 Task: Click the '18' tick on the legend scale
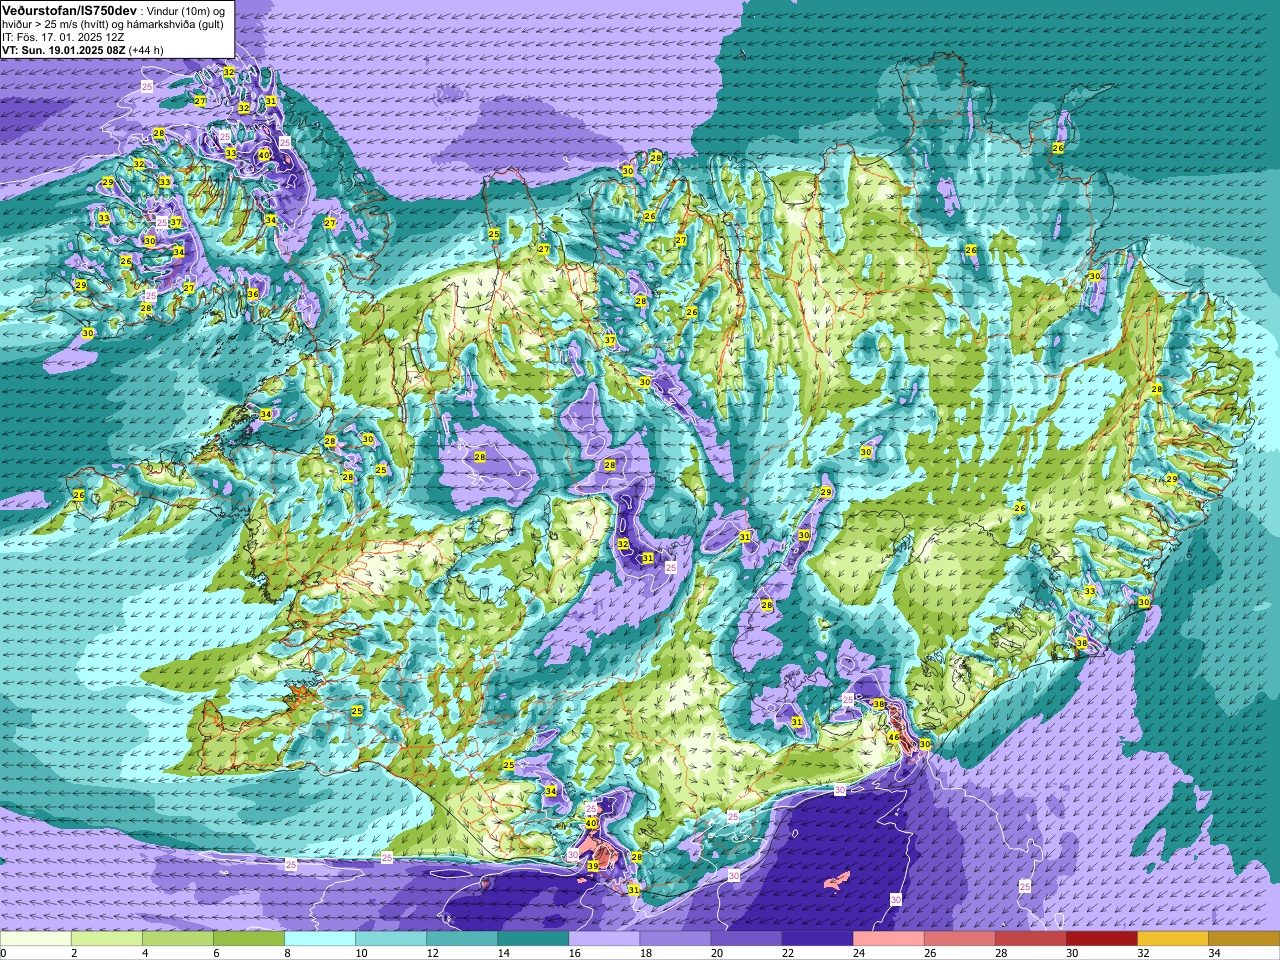pos(646,953)
